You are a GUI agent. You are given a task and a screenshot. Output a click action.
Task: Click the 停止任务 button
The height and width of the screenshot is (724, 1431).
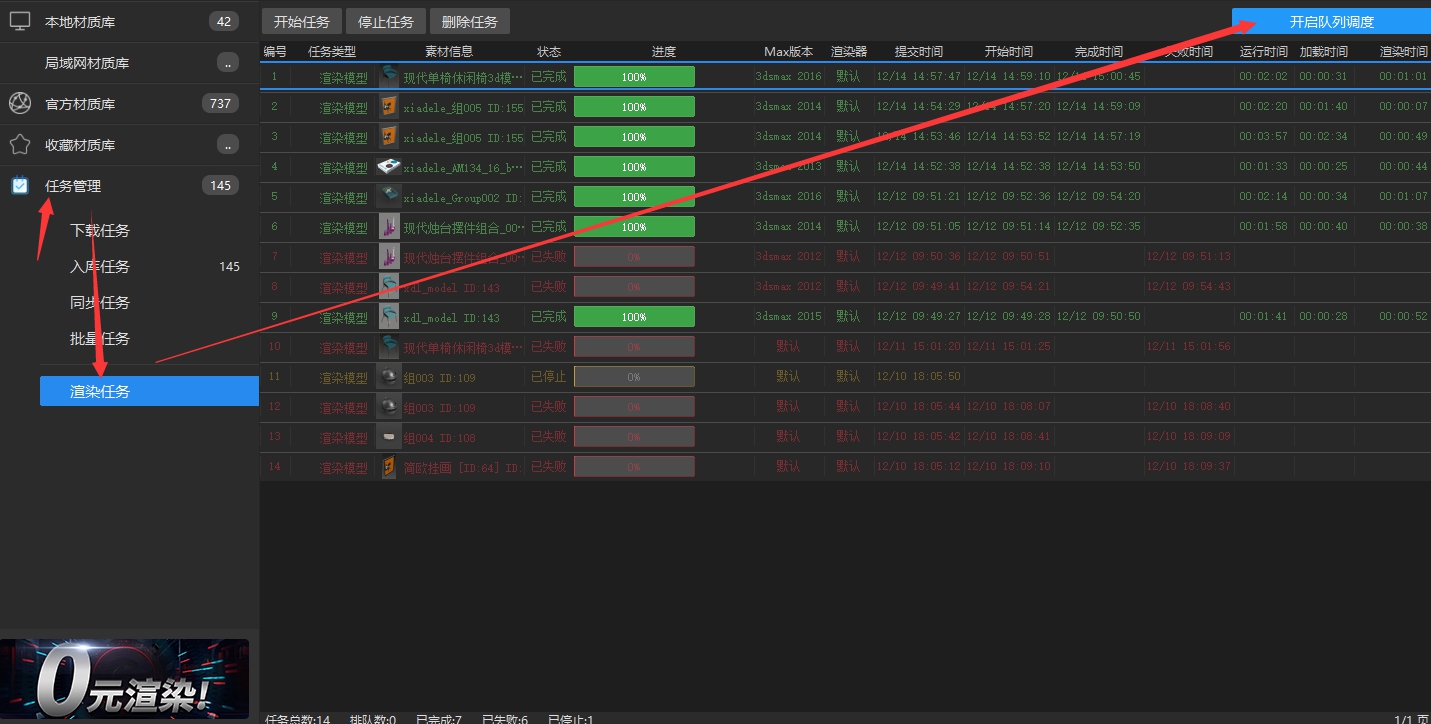pos(386,21)
